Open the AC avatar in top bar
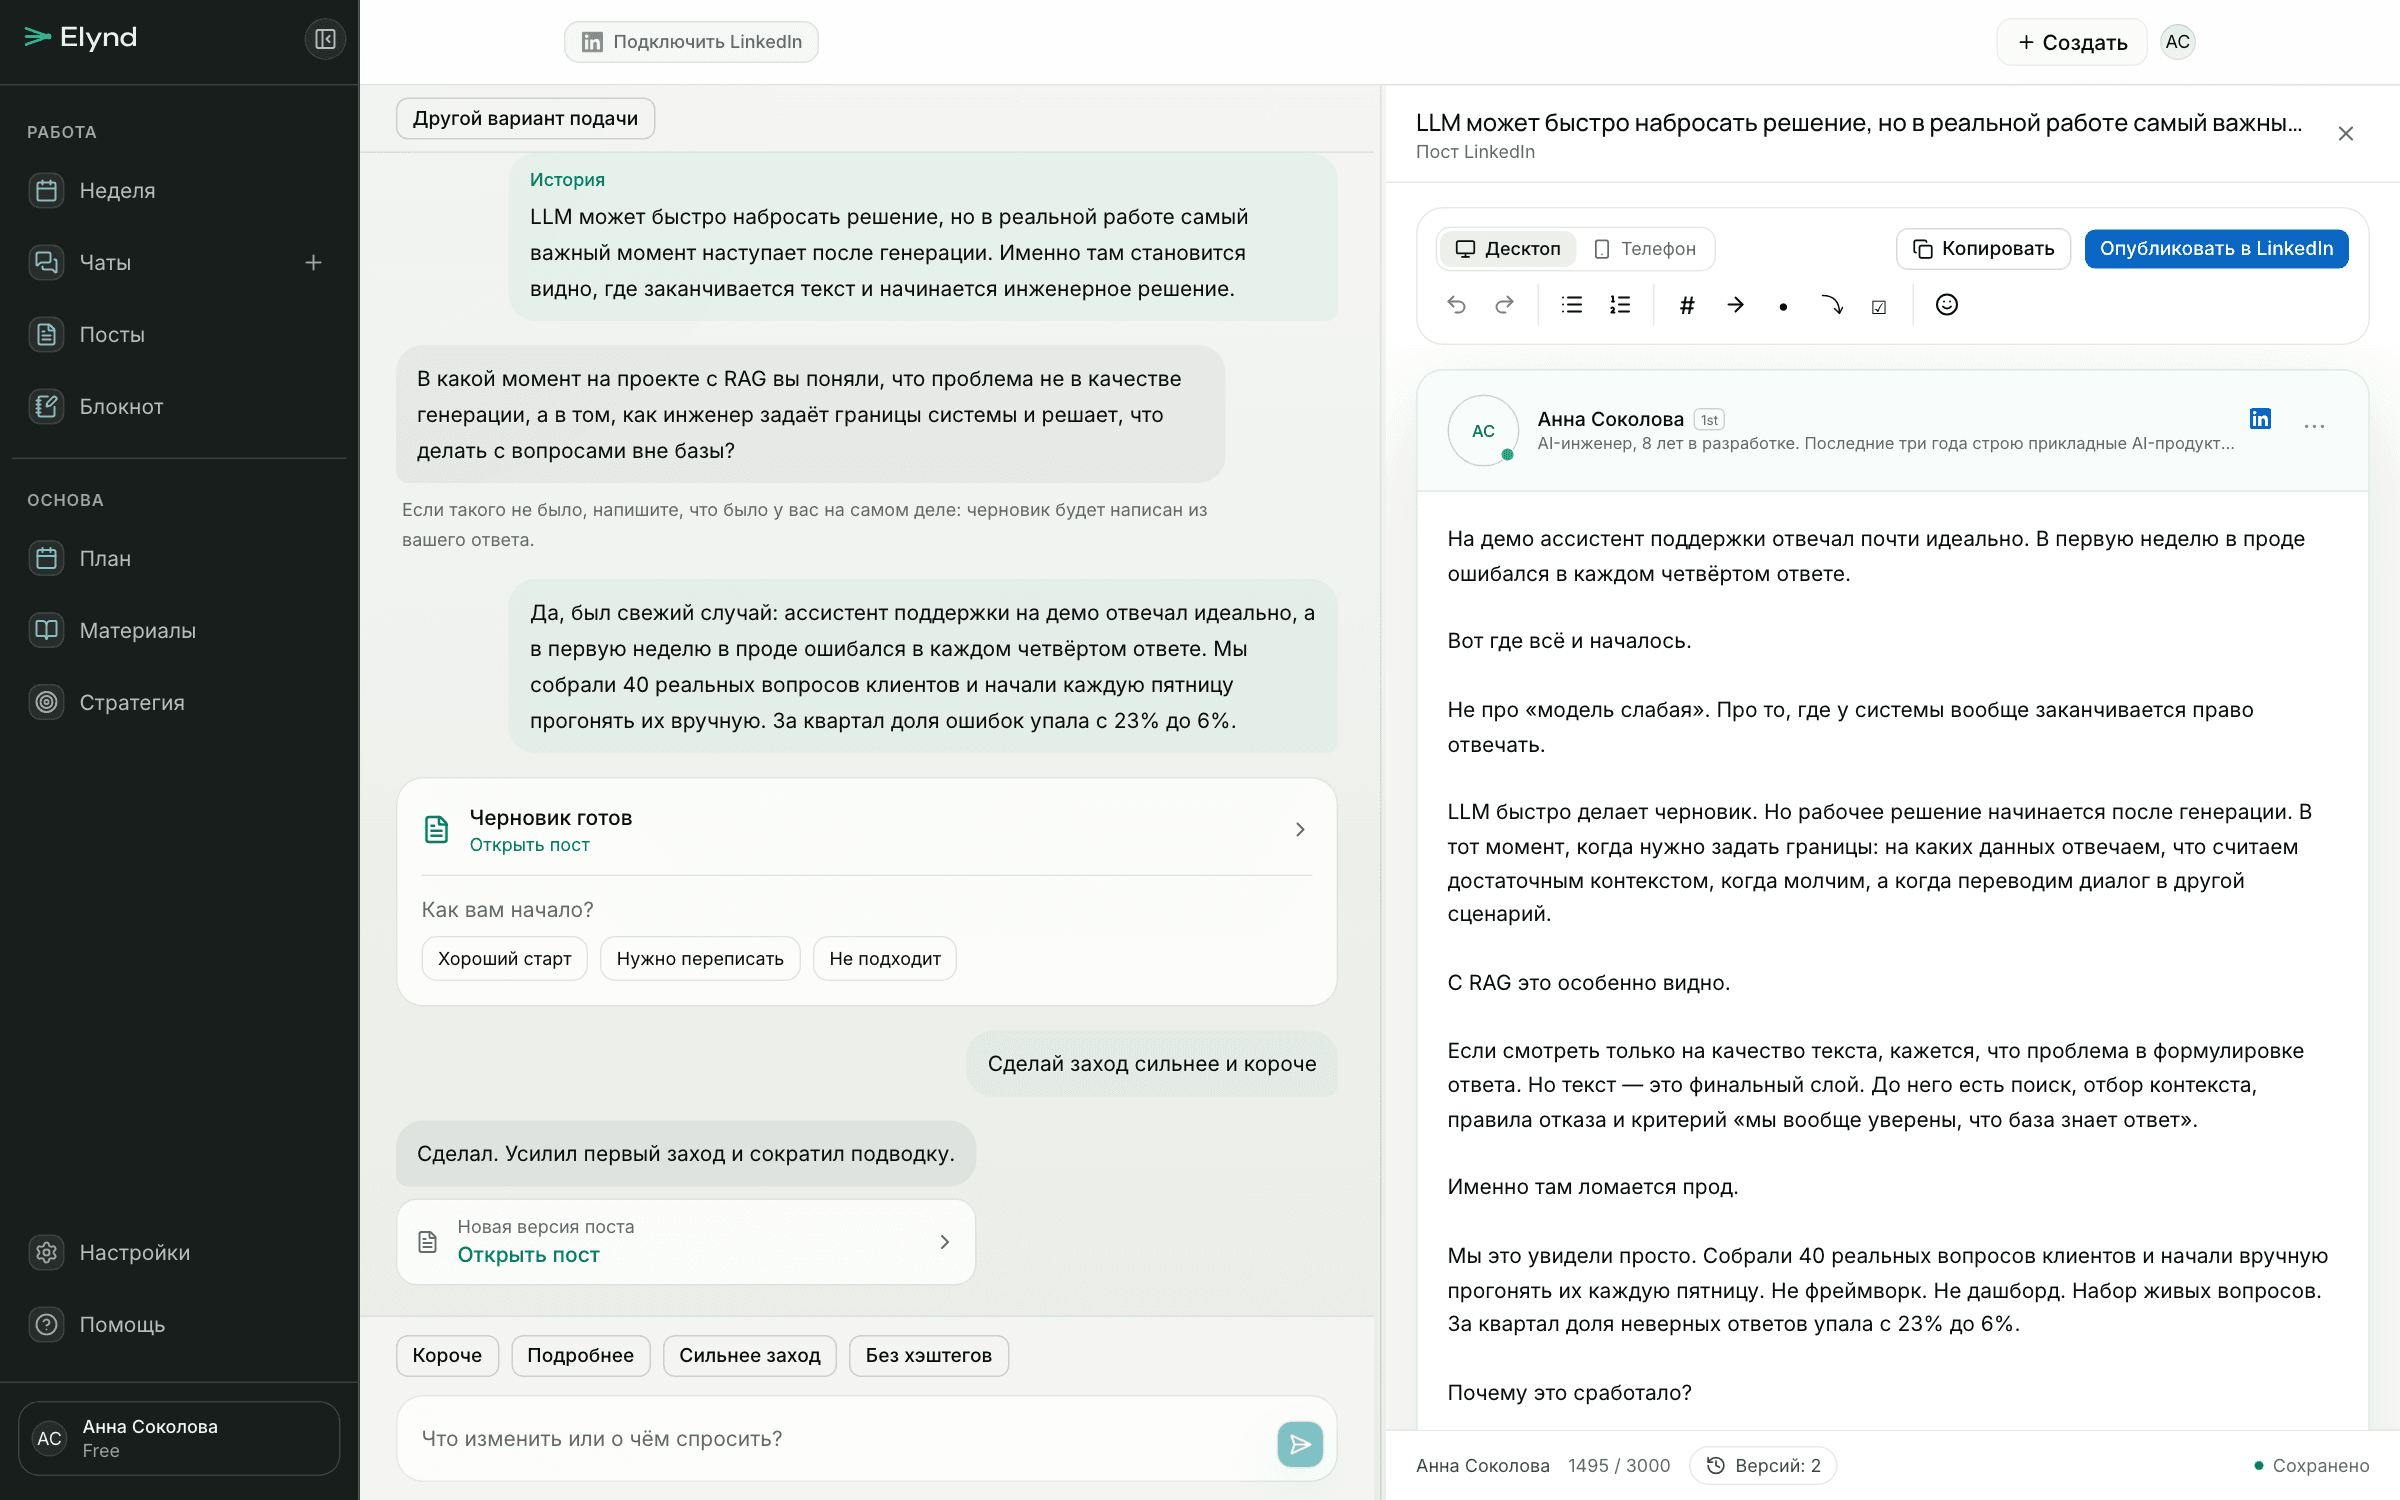2400x1500 pixels. 2177,41
